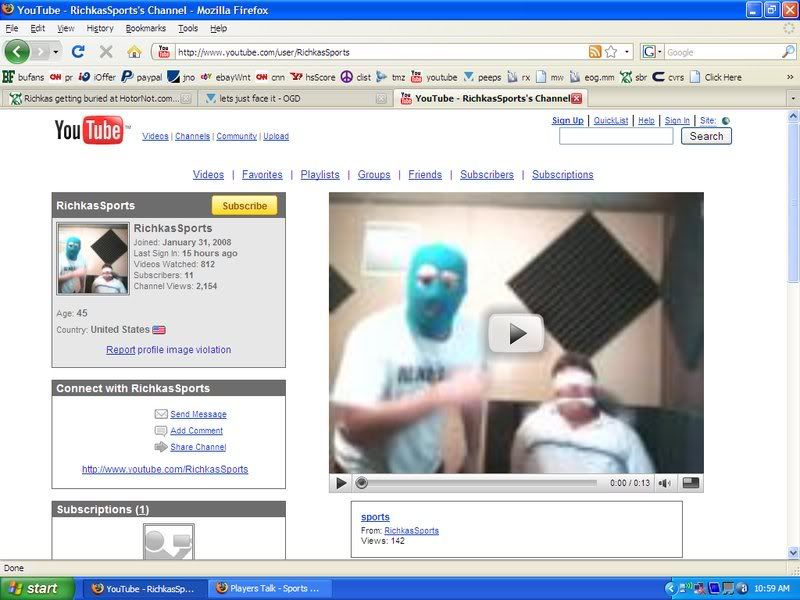Viewport: 800px width, 600px height.
Task: Click the yellow Subscribe button
Action: [244, 206]
